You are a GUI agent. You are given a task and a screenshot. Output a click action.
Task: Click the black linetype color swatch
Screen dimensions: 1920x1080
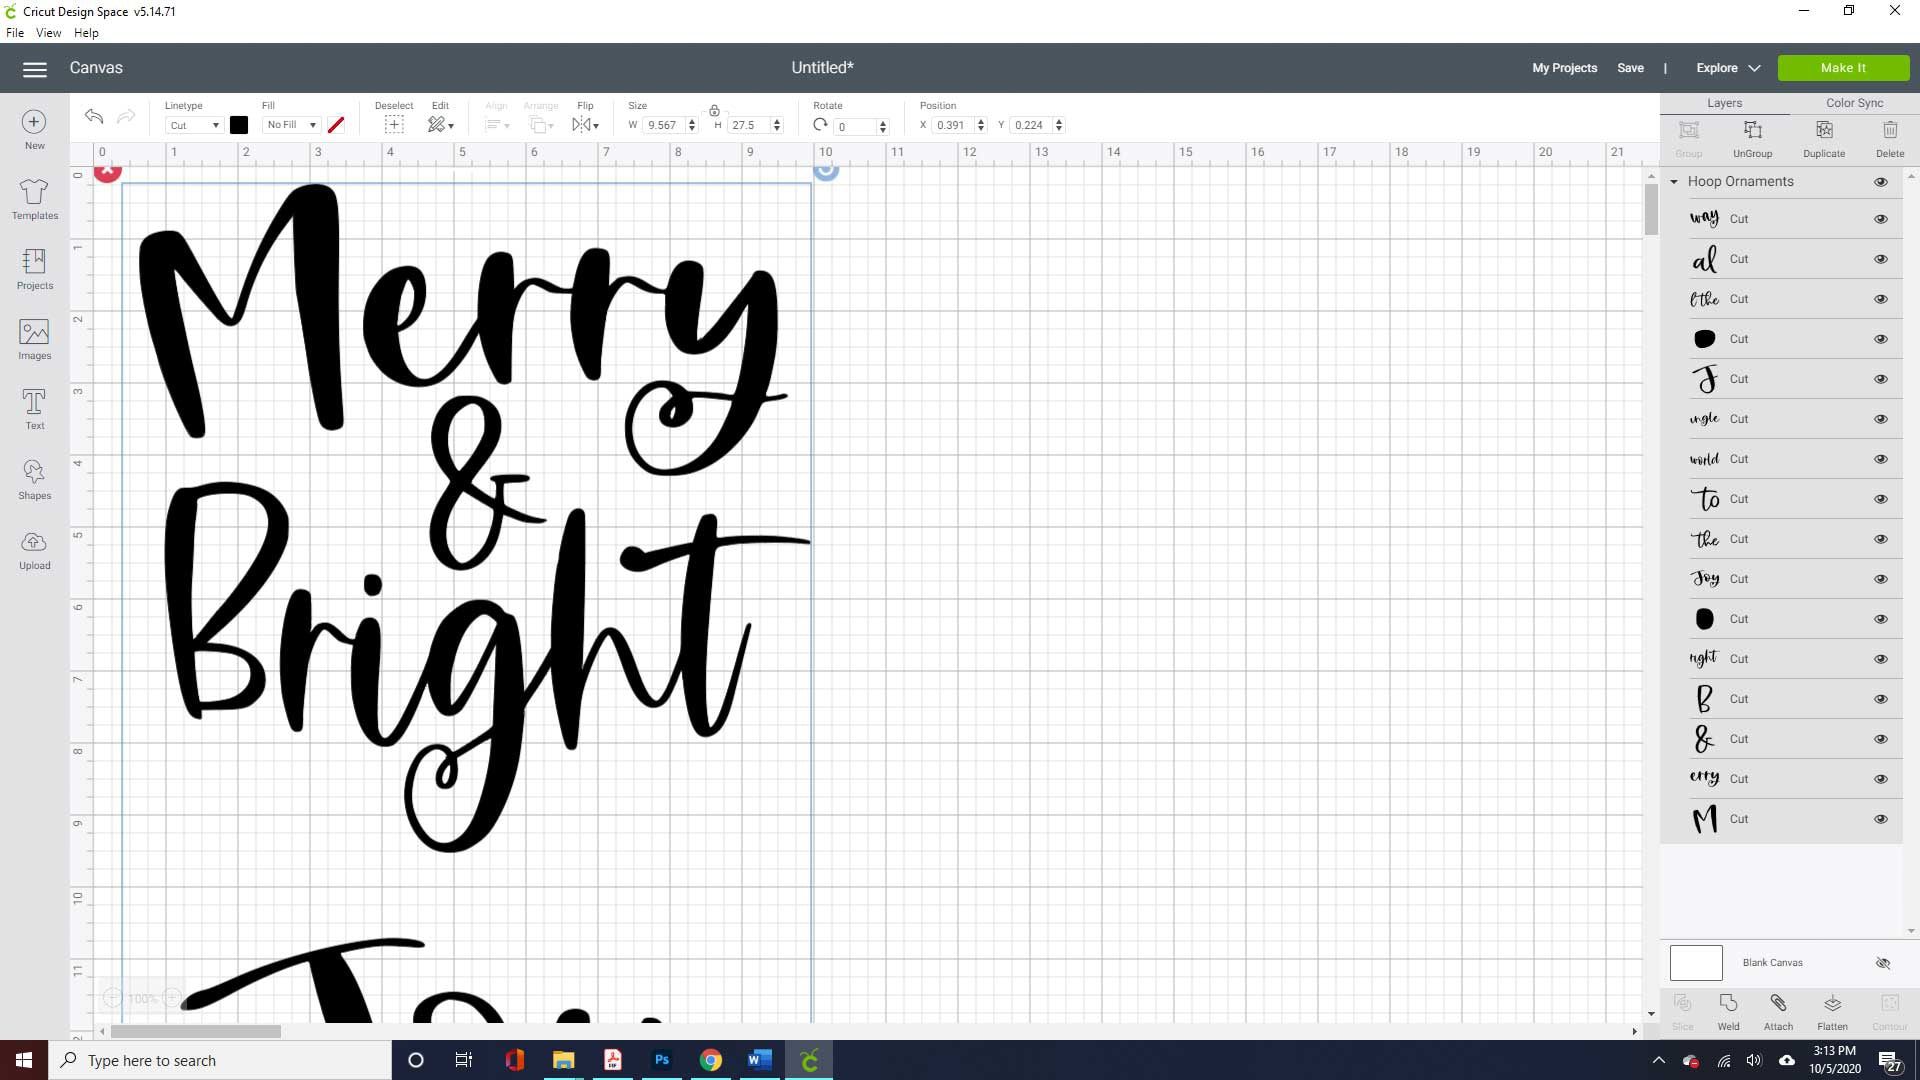point(239,125)
